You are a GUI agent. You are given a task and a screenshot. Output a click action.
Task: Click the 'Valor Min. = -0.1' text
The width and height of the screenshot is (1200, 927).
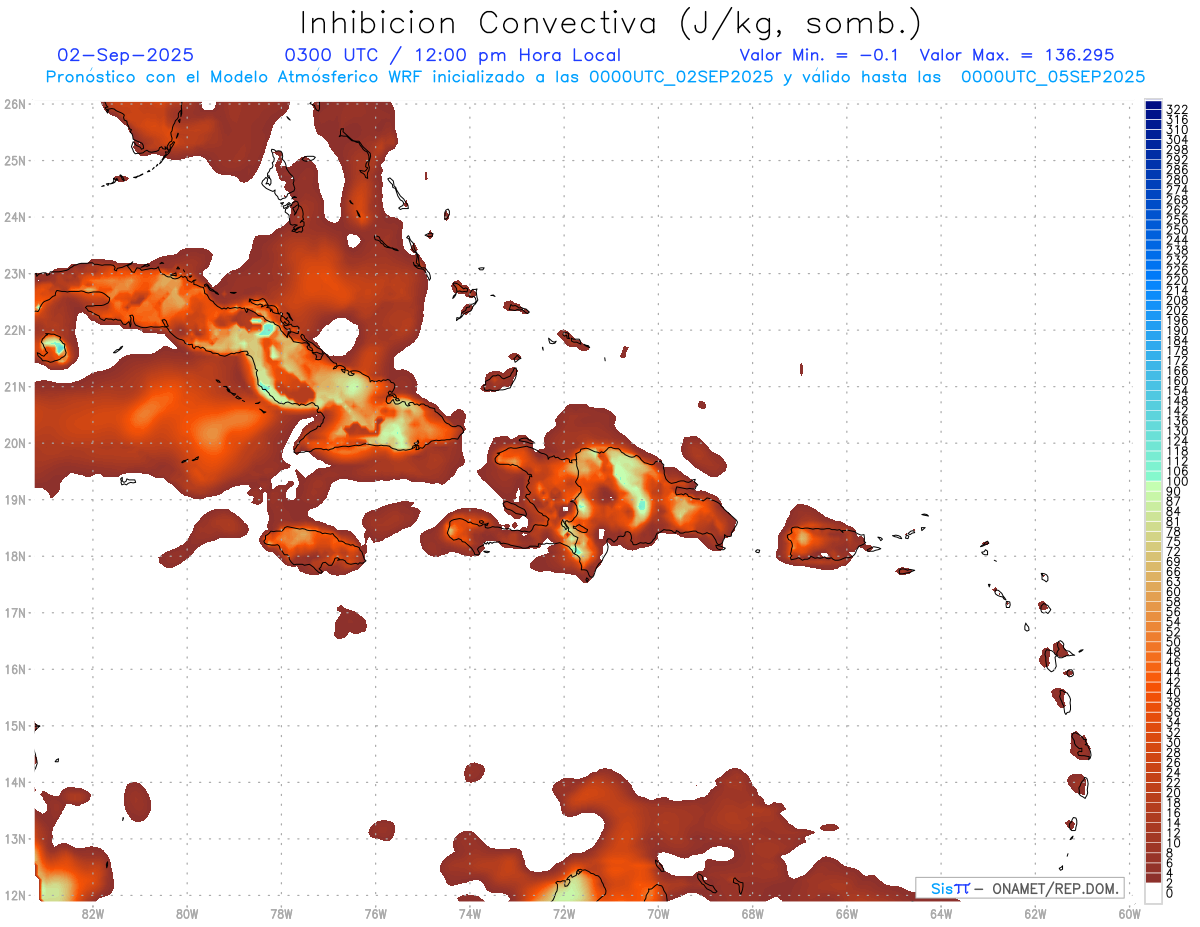821,55
